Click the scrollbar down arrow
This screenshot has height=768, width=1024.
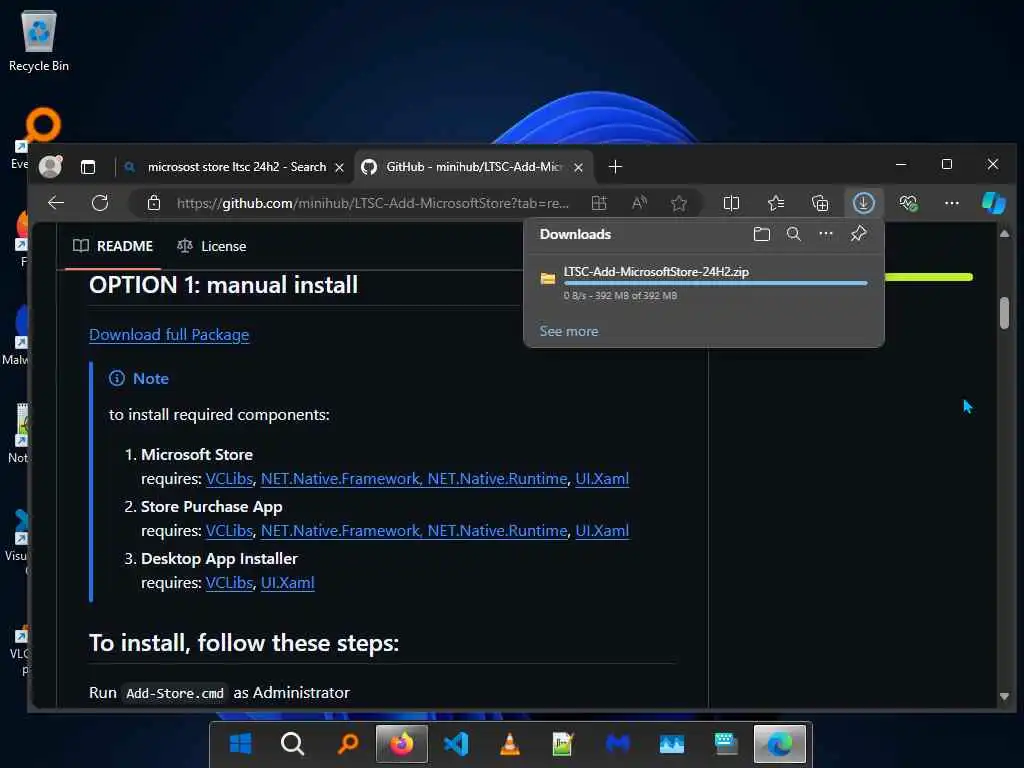[1004, 696]
